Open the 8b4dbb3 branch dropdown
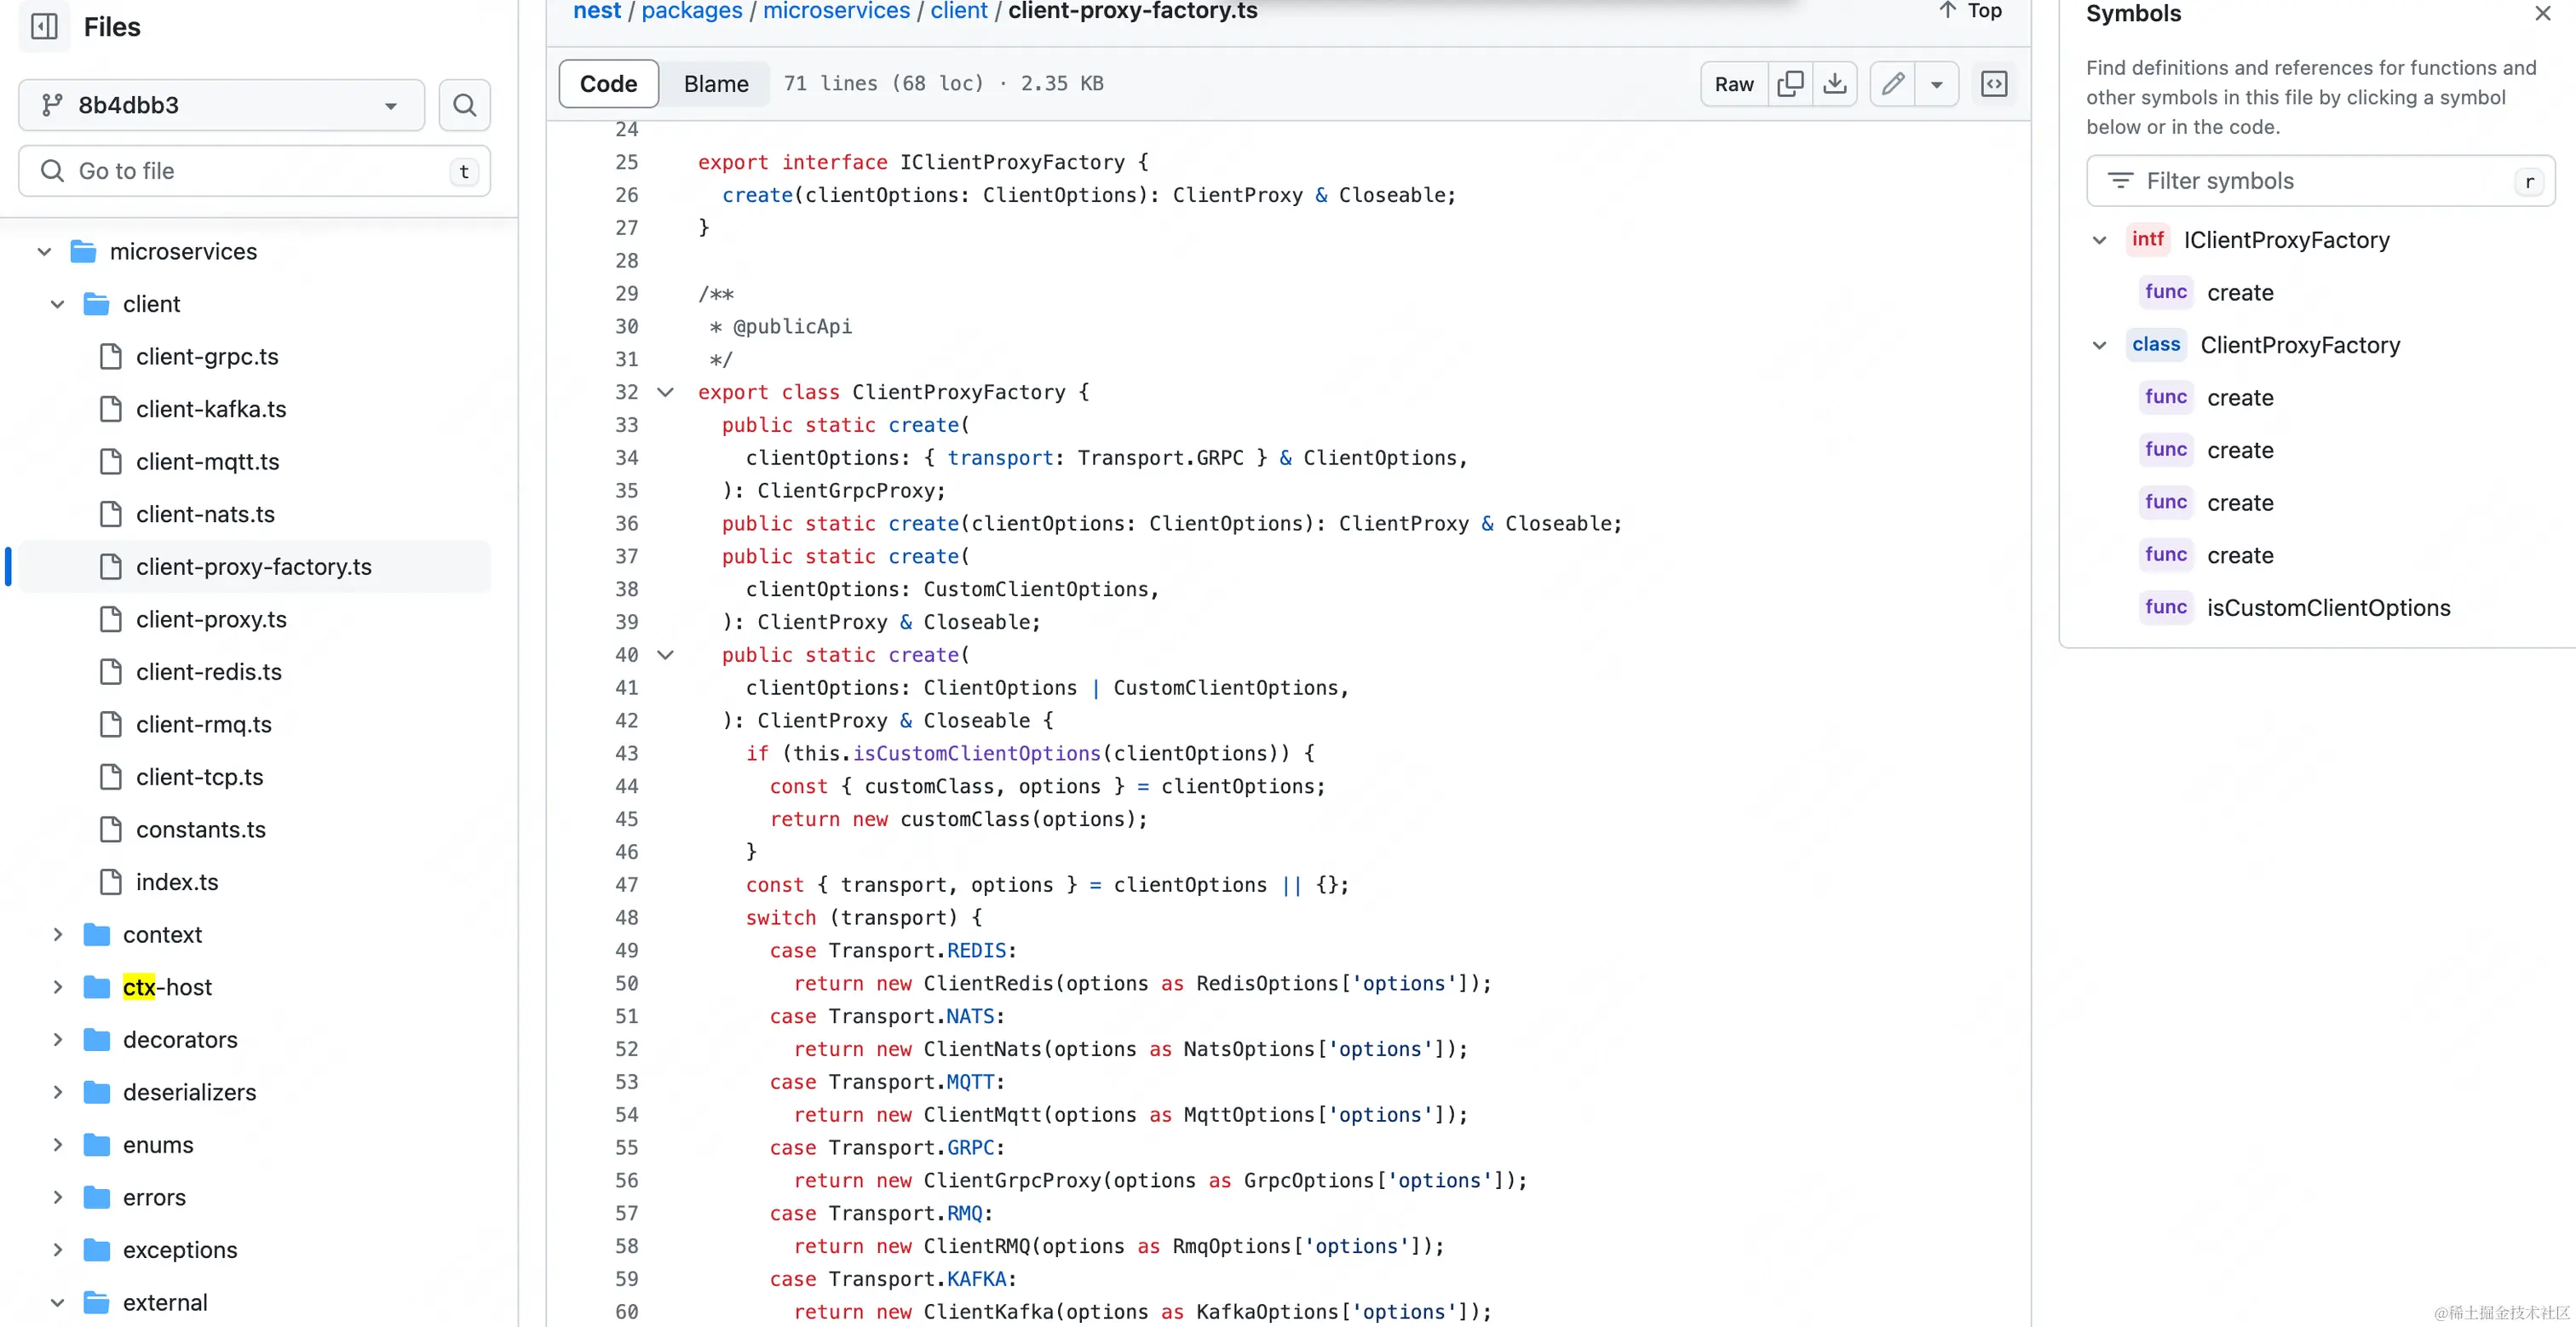This screenshot has height=1327, width=2576. tap(221, 105)
